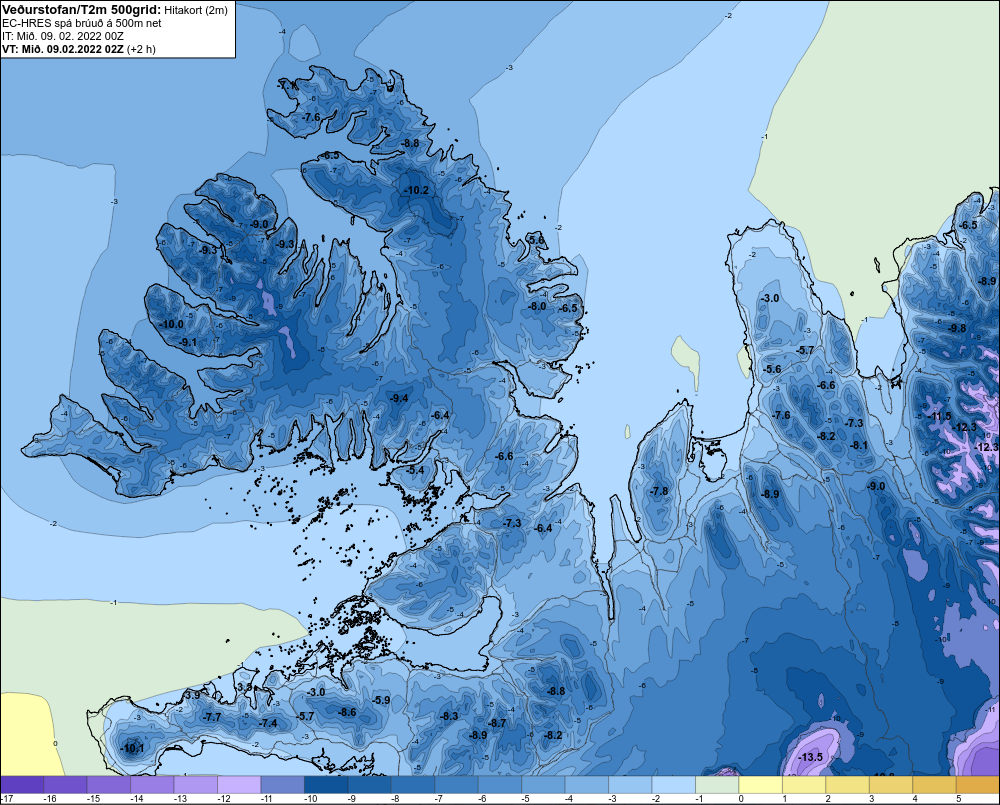Click the title text 'Veðurstofan/T2m 500grid:'
Screen dimensions: 1000x805
(82, 10)
